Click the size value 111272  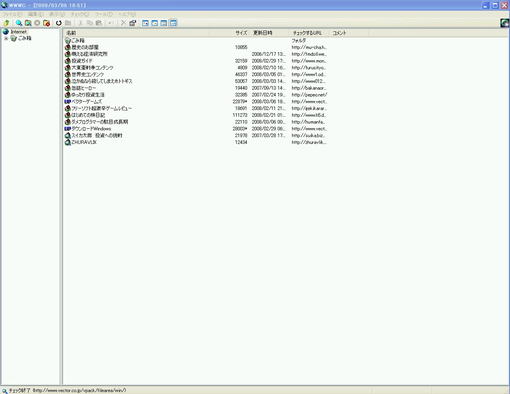[x=240, y=115]
